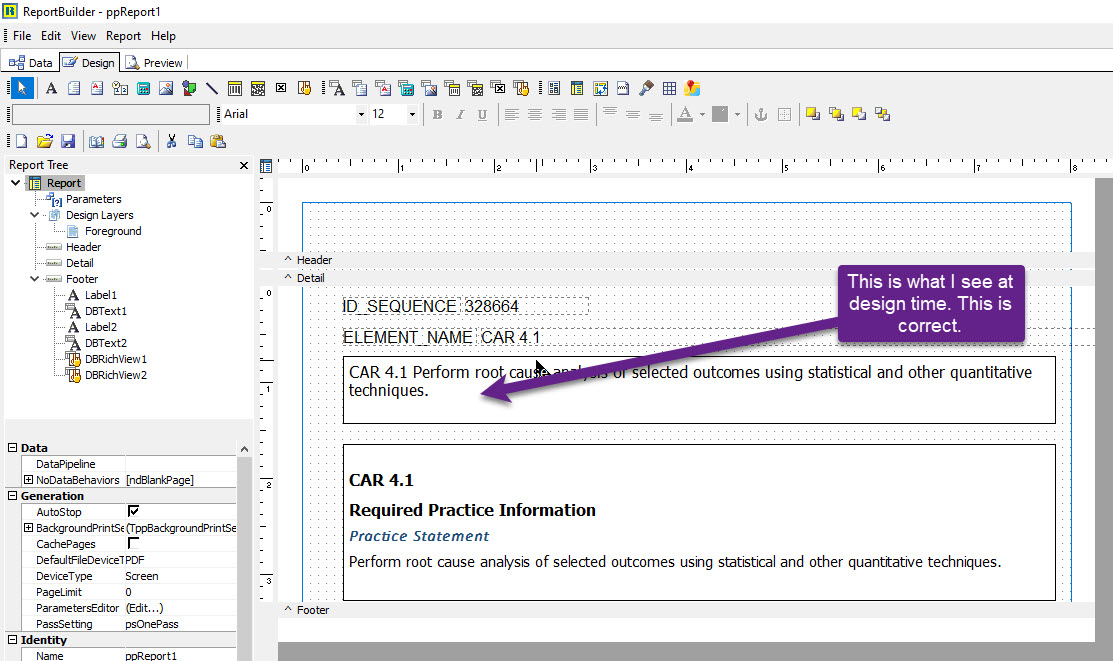Viewport: 1113px width, 661px height.
Task: Switch to the Data tab
Action: [x=31, y=62]
